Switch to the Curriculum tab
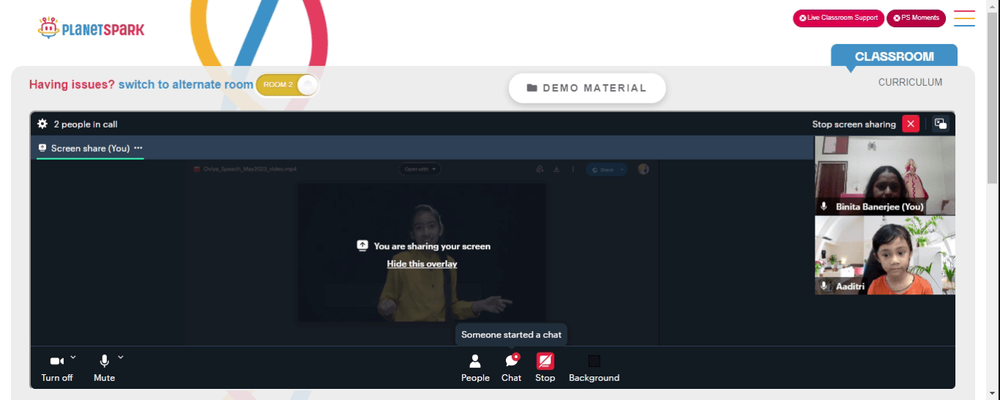 coord(910,82)
